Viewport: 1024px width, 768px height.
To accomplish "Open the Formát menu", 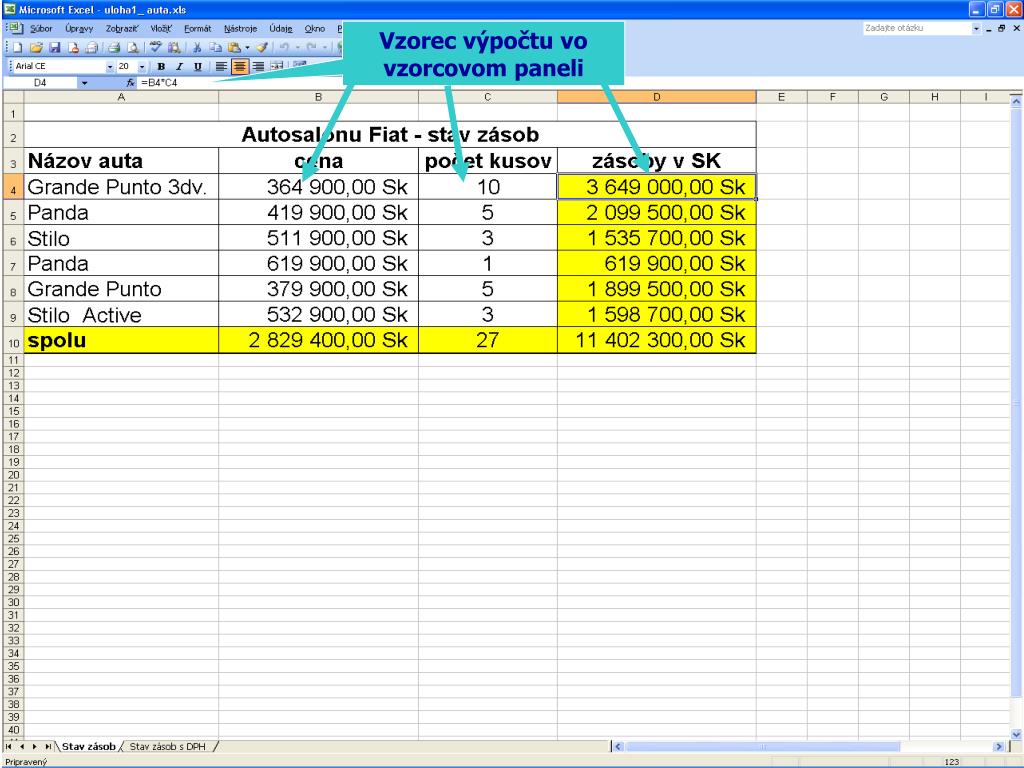I will pyautogui.click(x=198, y=29).
